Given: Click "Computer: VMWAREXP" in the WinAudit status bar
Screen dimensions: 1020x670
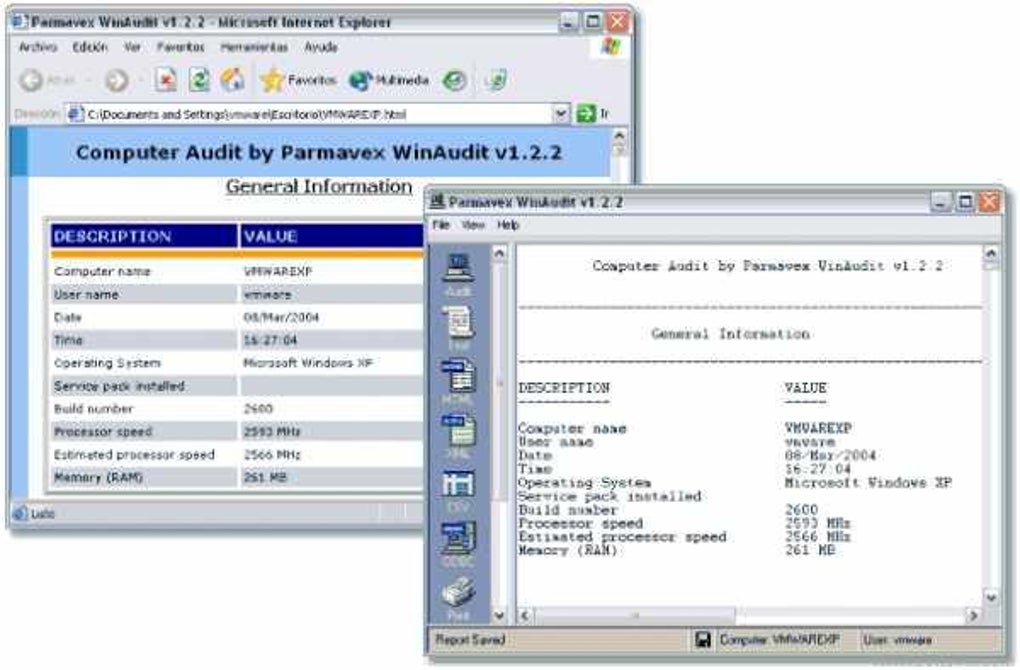Looking at the screenshot, I should pyautogui.click(x=779, y=640).
